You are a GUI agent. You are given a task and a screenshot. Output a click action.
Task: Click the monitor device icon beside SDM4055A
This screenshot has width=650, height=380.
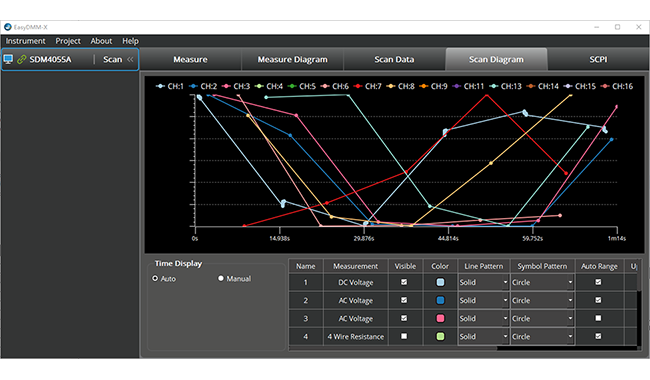(8, 59)
